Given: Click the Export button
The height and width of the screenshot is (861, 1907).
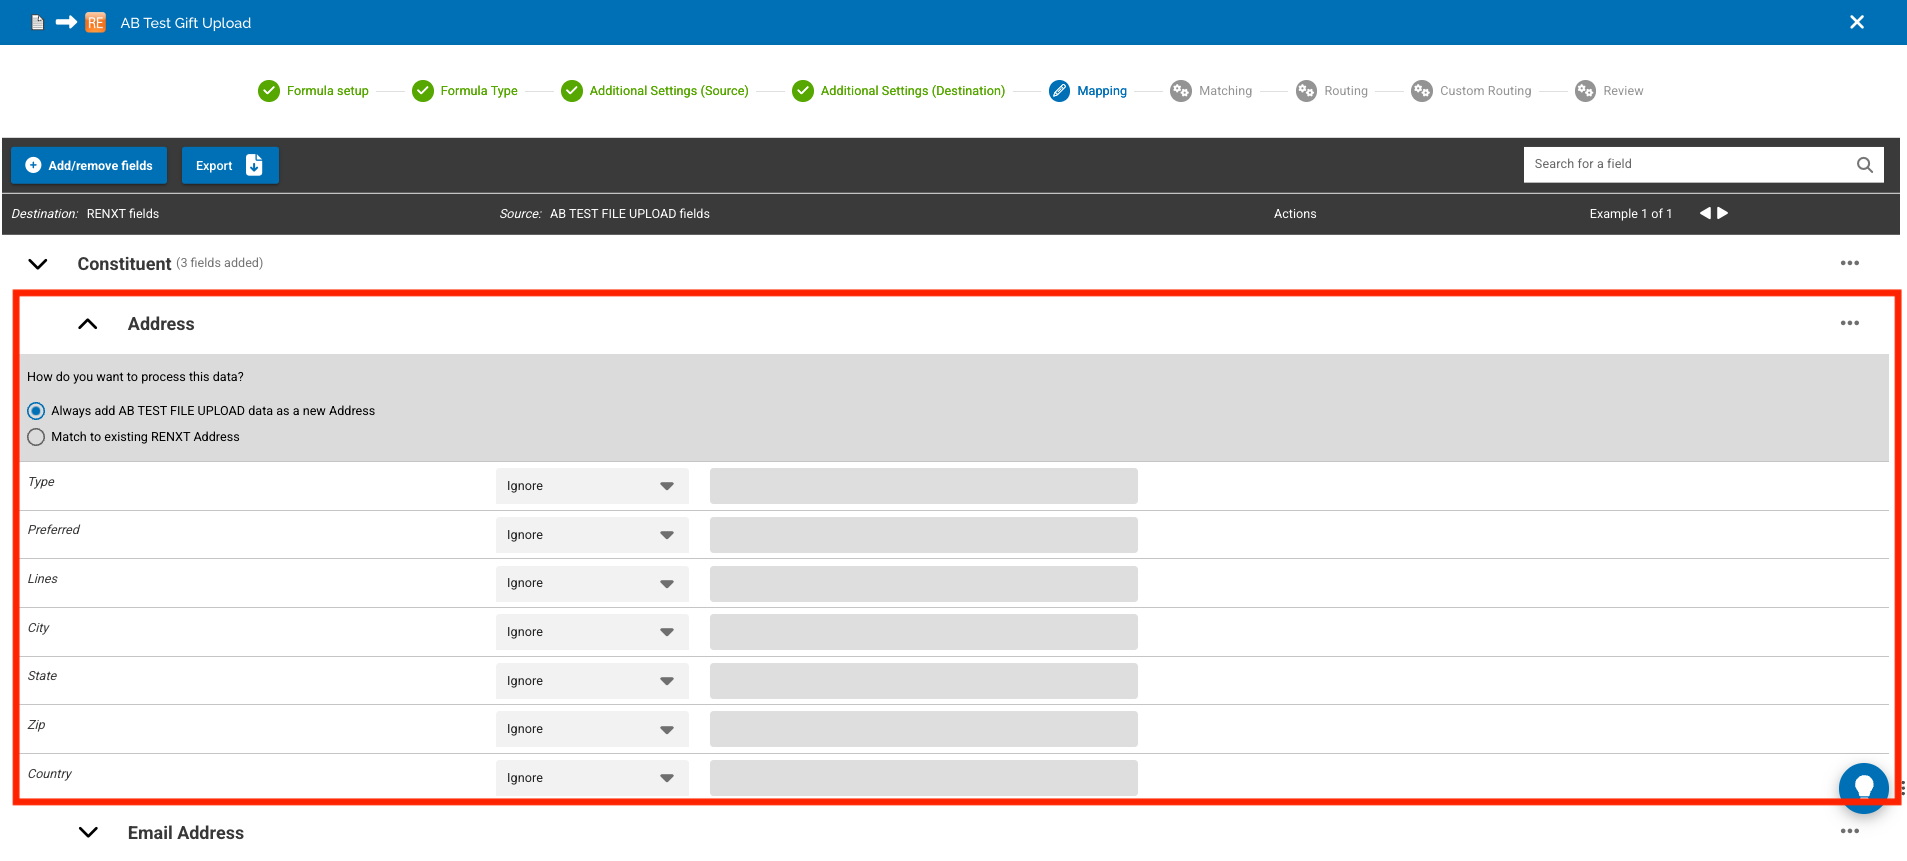Looking at the screenshot, I should tap(230, 166).
